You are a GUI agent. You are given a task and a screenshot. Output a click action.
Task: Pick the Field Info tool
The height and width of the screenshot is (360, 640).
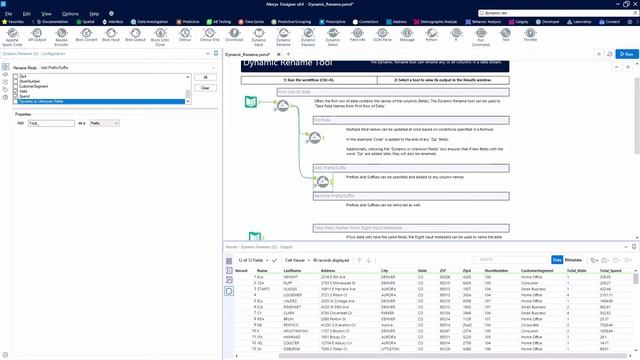pos(358,35)
